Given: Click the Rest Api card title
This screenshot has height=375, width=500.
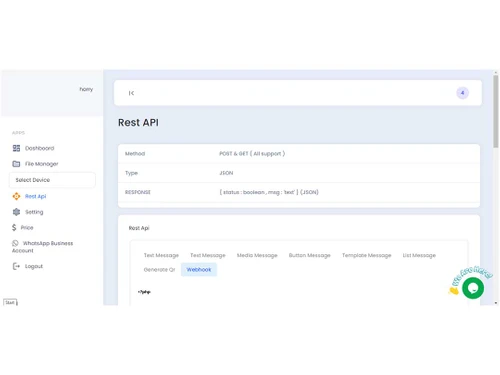Looking at the screenshot, I should [139, 228].
